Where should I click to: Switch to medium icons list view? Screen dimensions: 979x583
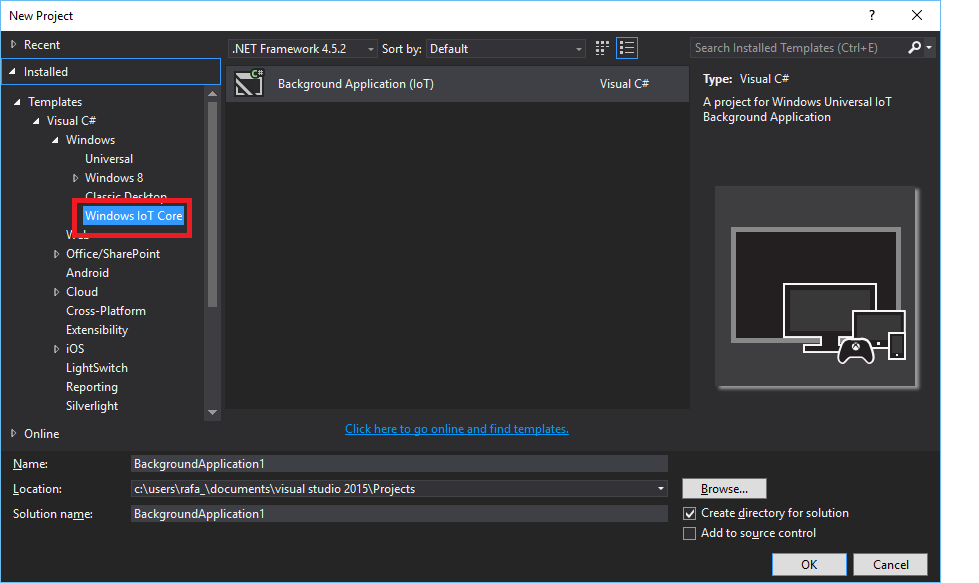click(627, 48)
